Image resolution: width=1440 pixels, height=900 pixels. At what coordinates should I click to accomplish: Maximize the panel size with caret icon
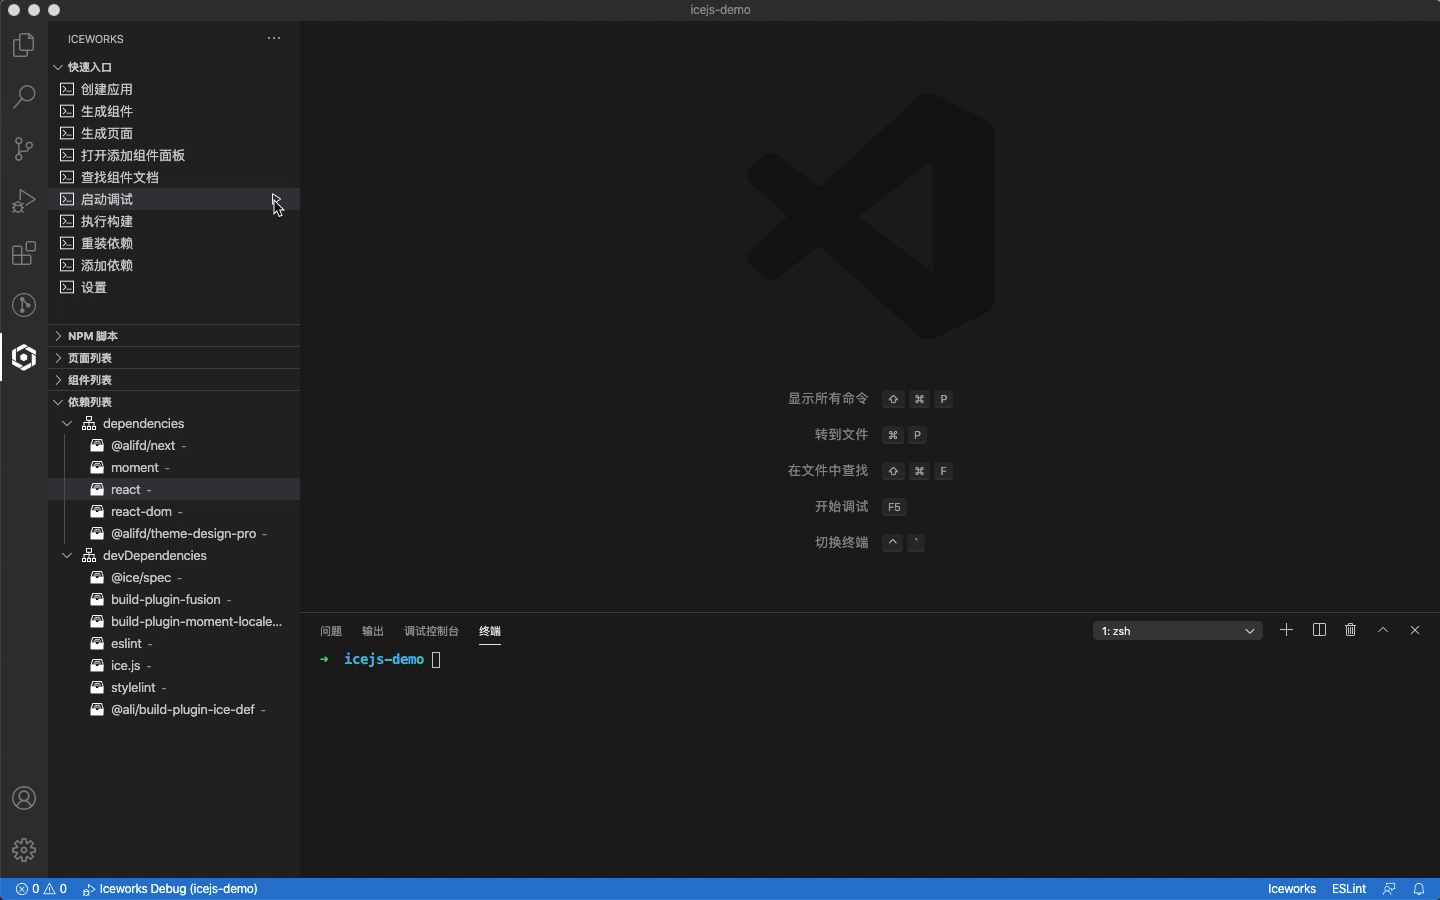pyautogui.click(x=1383, y=630)
